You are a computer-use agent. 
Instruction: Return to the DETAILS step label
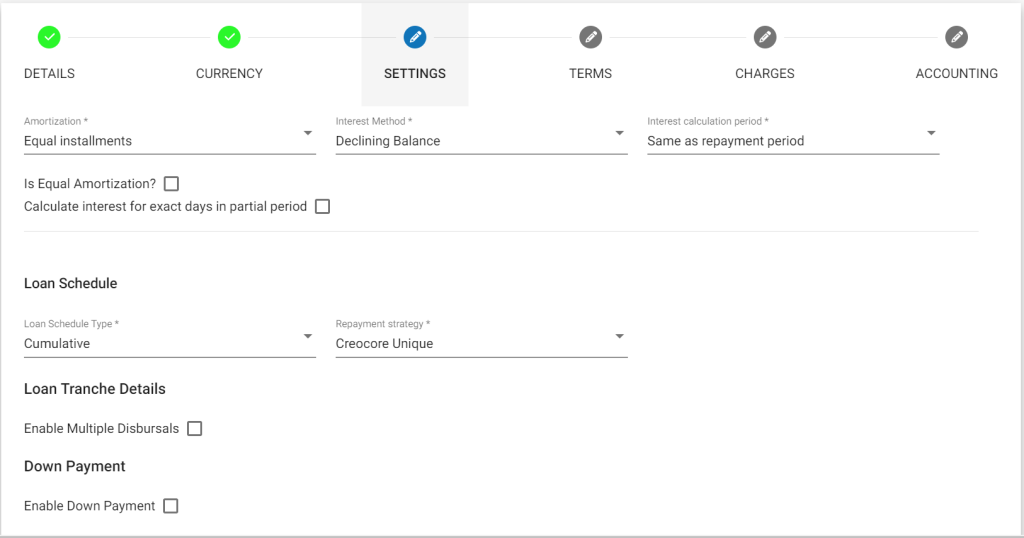49,74
